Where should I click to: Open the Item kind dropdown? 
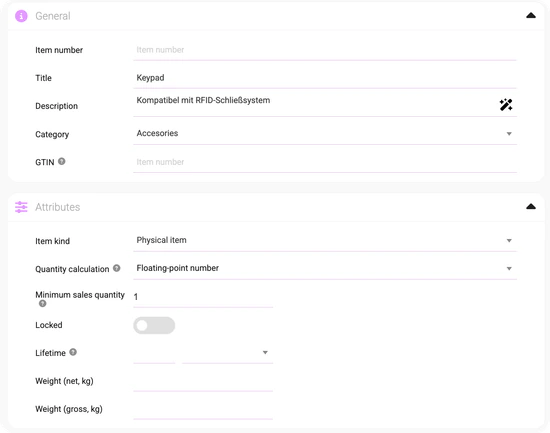click(325, 241)
